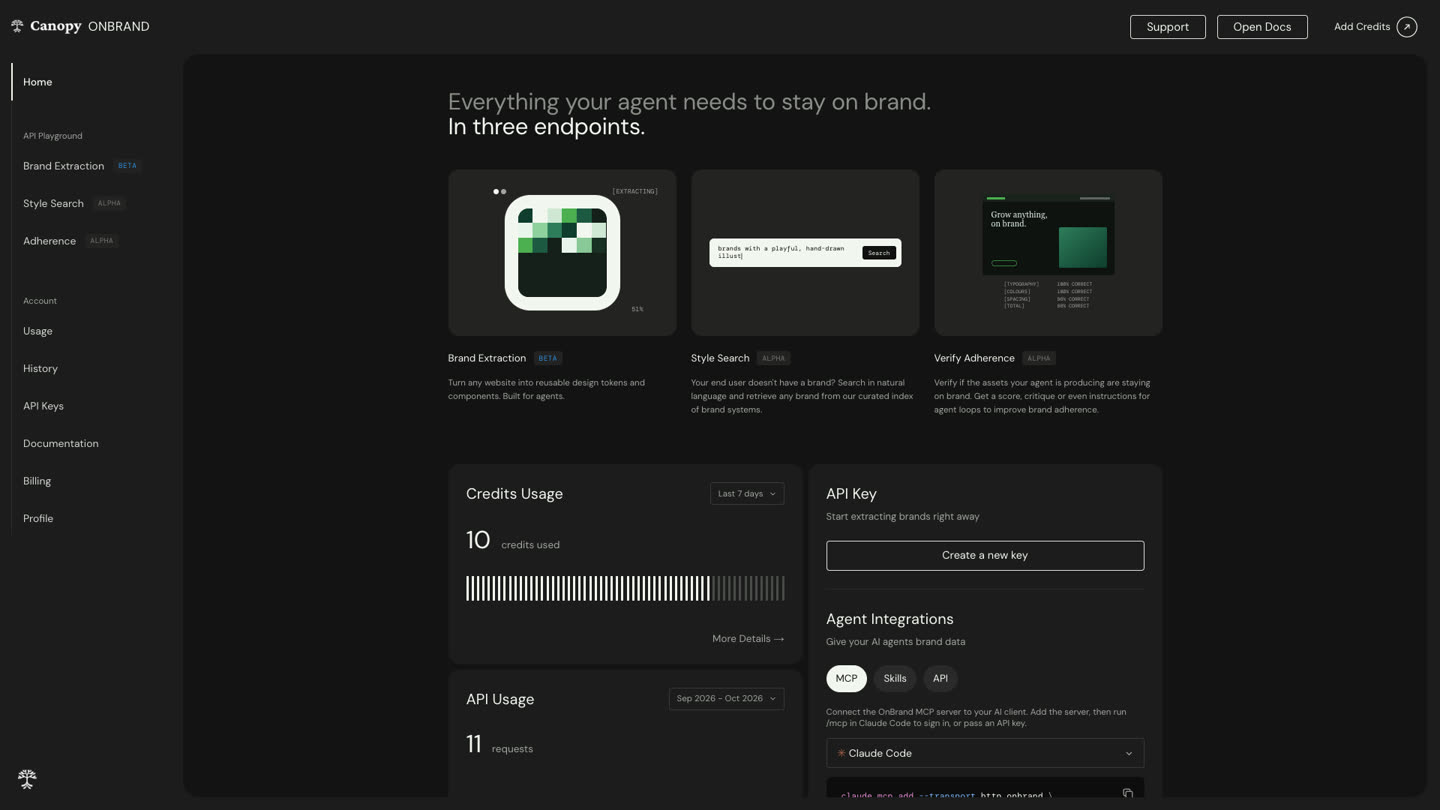Open Brand Extraction in API Playground
The height and width of the screenshot is (810, 1440).
tap(64, 166)
